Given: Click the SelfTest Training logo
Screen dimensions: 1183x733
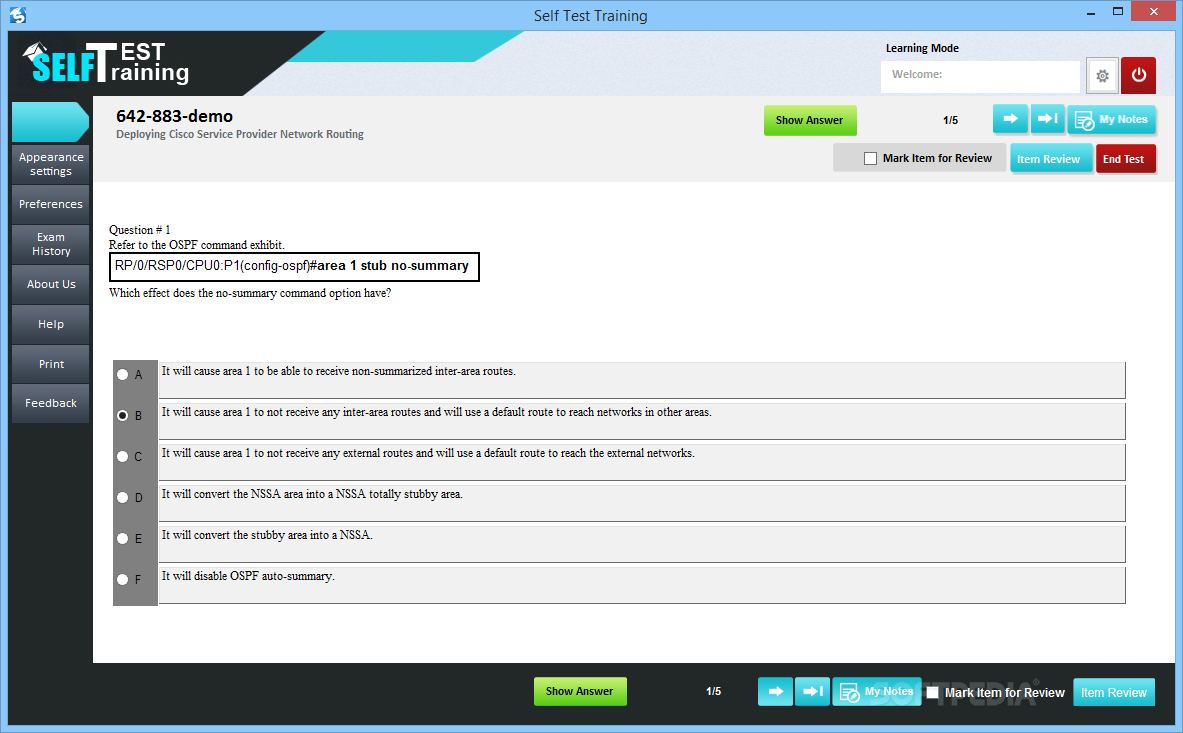Looking at the screenshot, I should (x=106, y=63).
